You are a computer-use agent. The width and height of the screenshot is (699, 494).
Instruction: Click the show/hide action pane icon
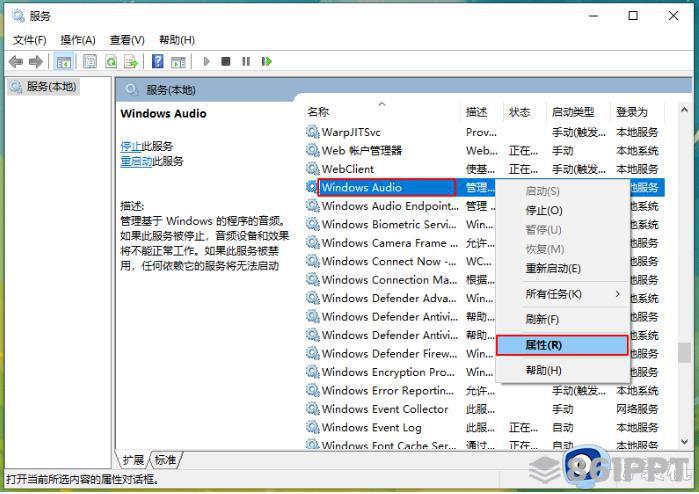[x=178, y=62]
